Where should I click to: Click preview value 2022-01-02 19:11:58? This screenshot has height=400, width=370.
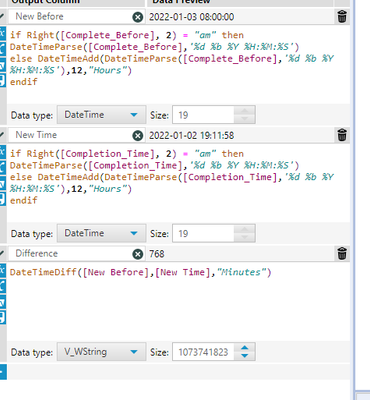point(191,135)
